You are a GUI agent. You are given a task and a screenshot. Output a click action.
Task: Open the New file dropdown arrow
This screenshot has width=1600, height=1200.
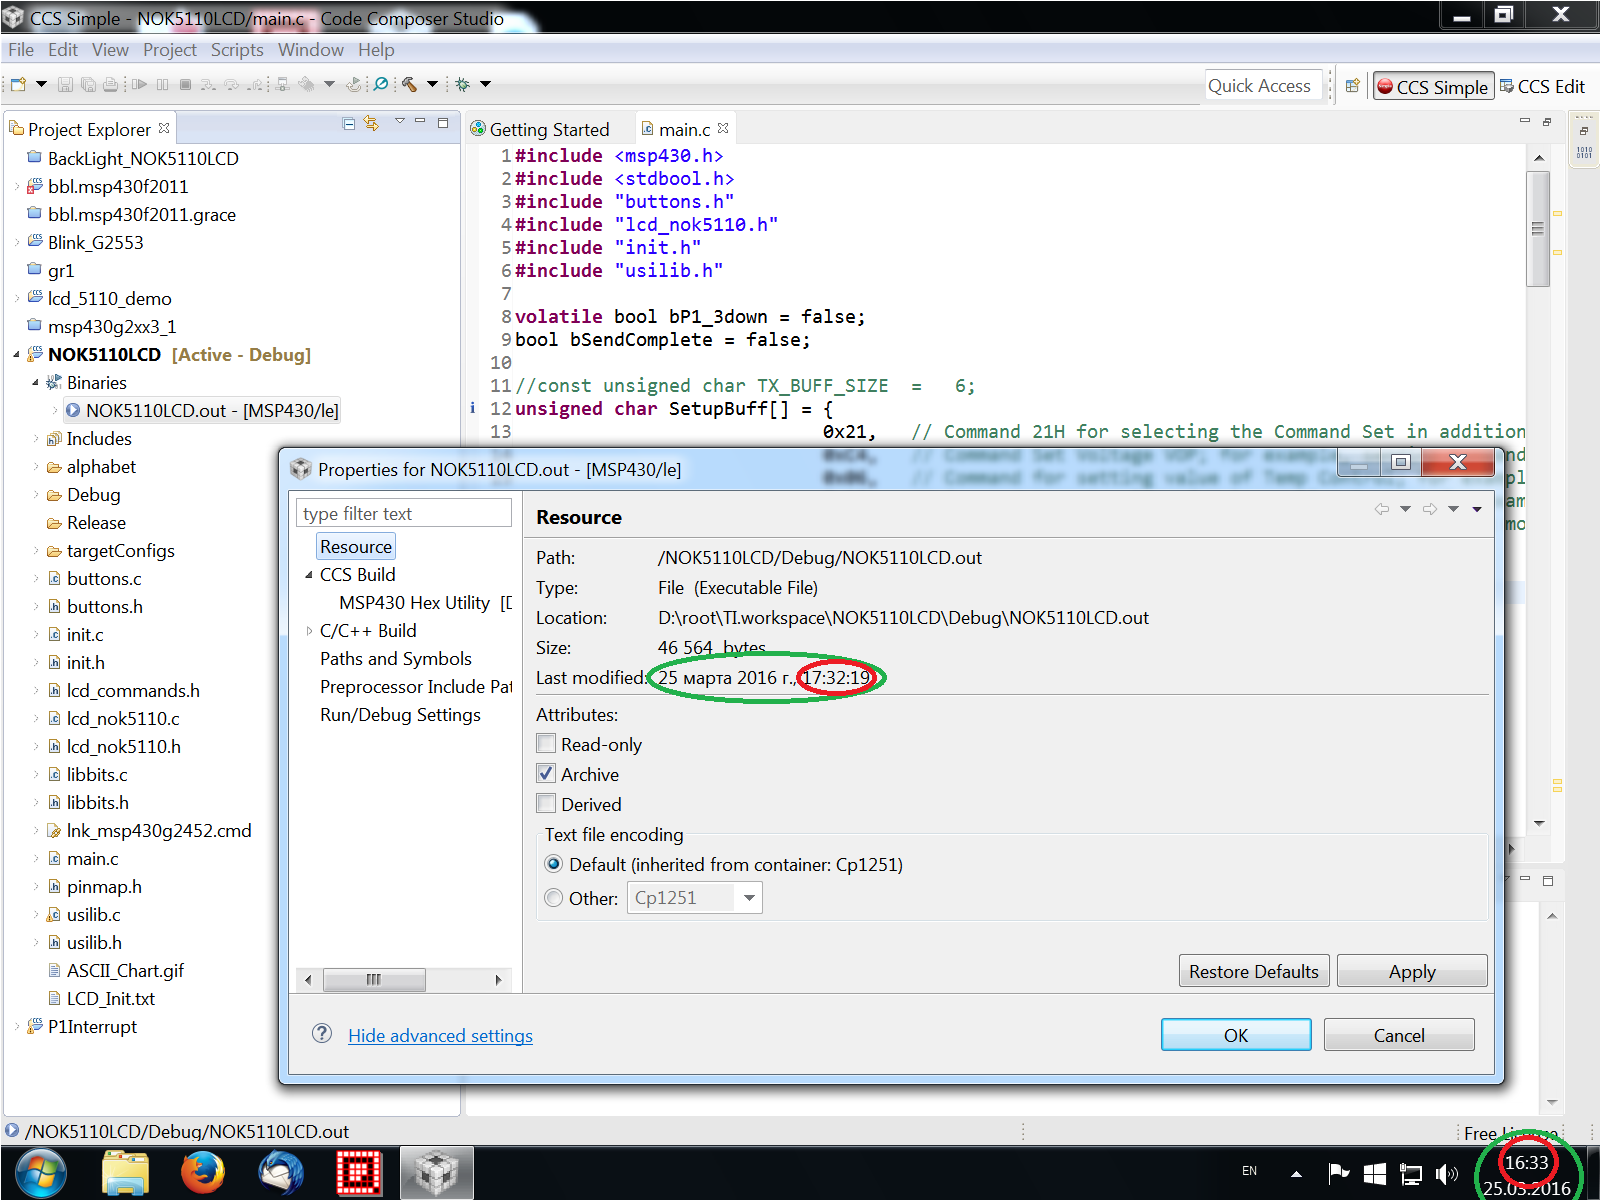click(41, 85)
